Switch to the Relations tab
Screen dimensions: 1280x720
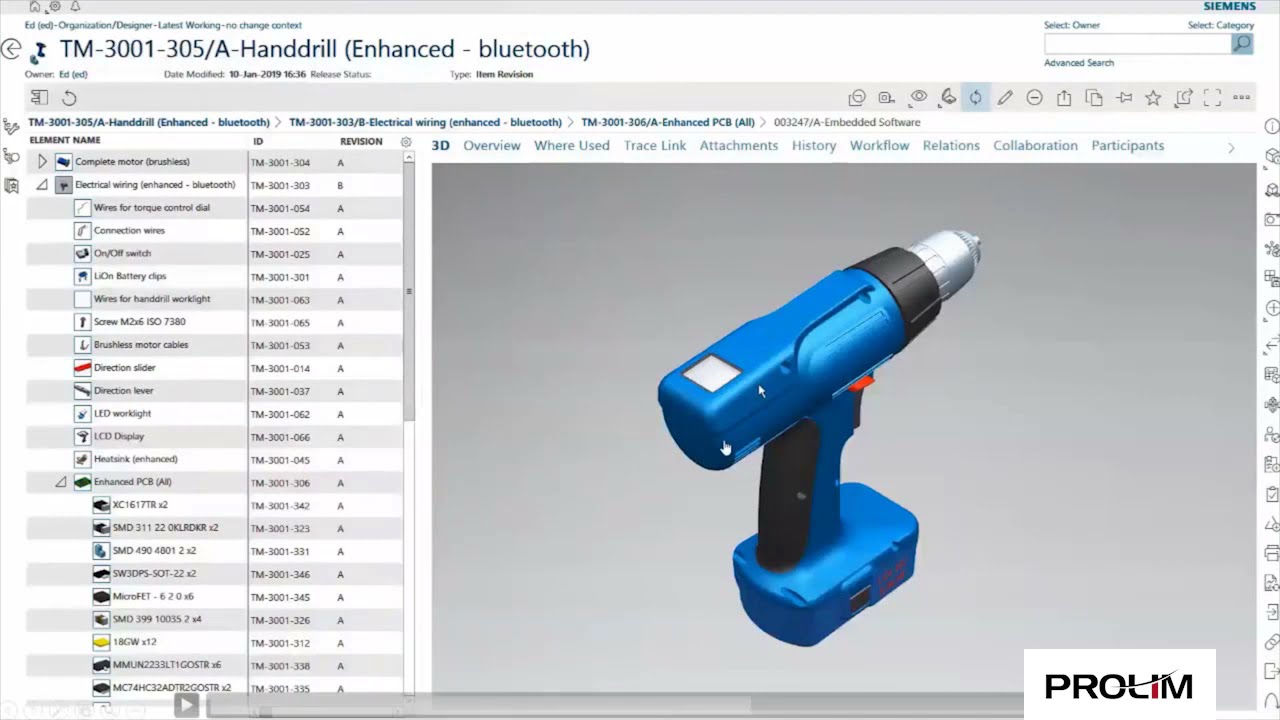(951, 146)
